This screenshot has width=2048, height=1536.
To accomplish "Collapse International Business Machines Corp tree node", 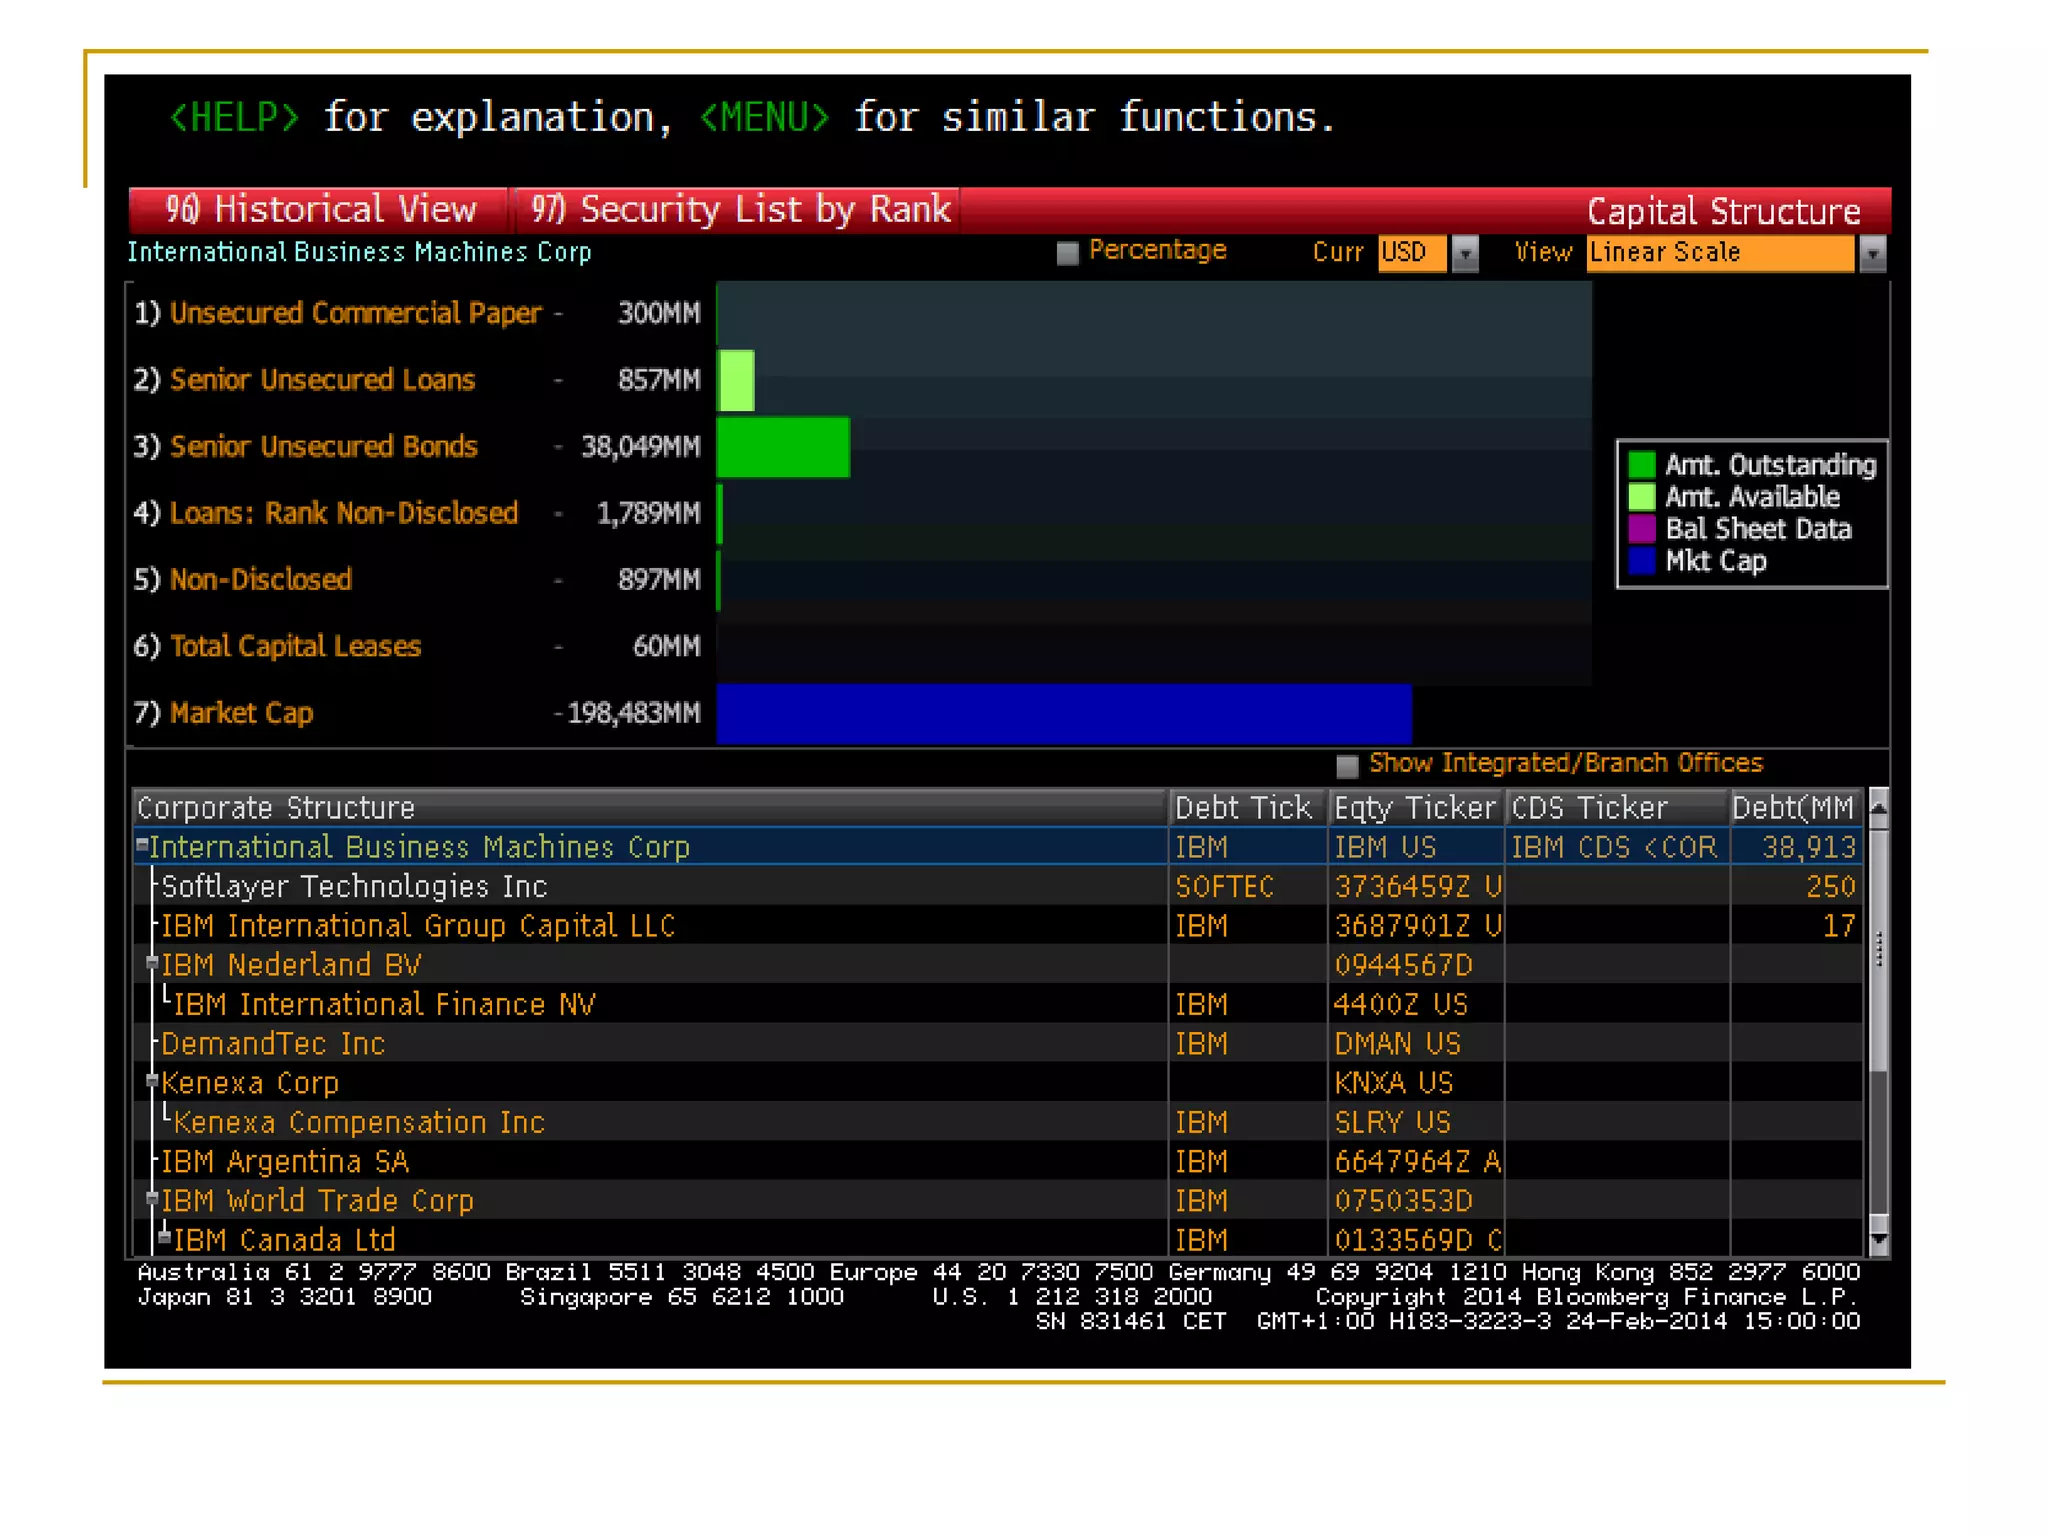I will (x=142, y=846).
